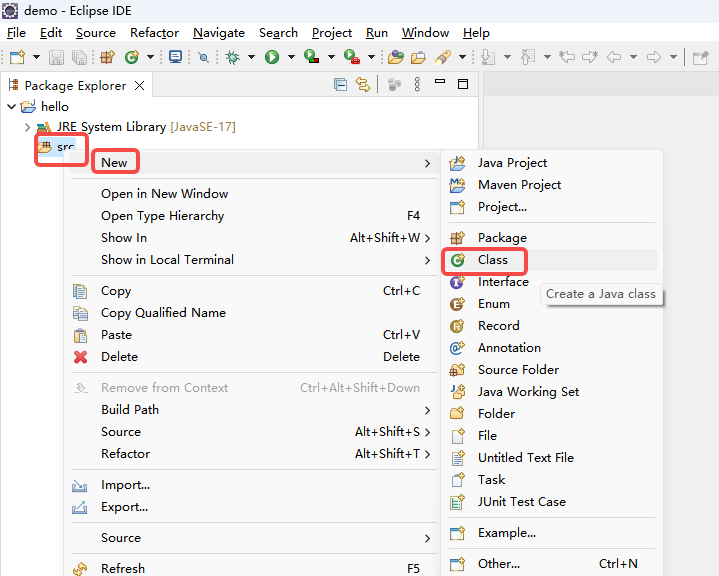Select Java Working Set submenu entry
The image size is (719, 576).
[x=551, y=392]
